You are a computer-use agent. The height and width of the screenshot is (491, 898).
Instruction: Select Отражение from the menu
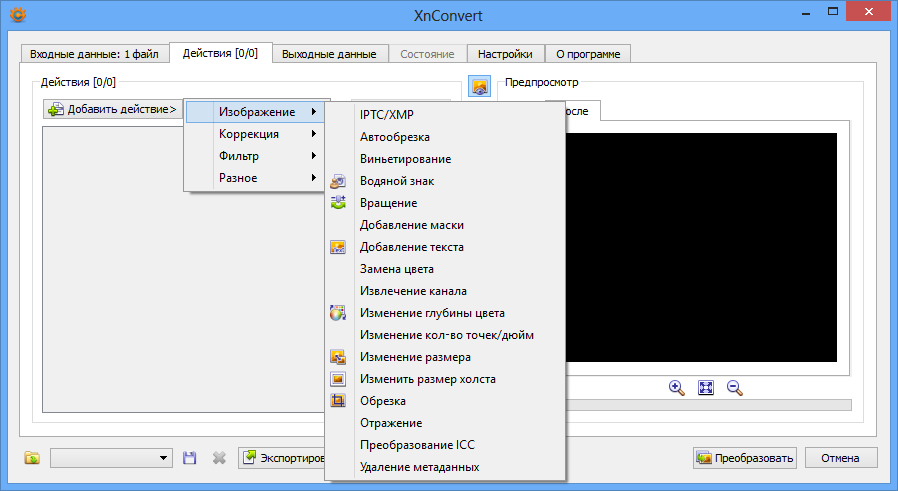(x=445, y=423)
